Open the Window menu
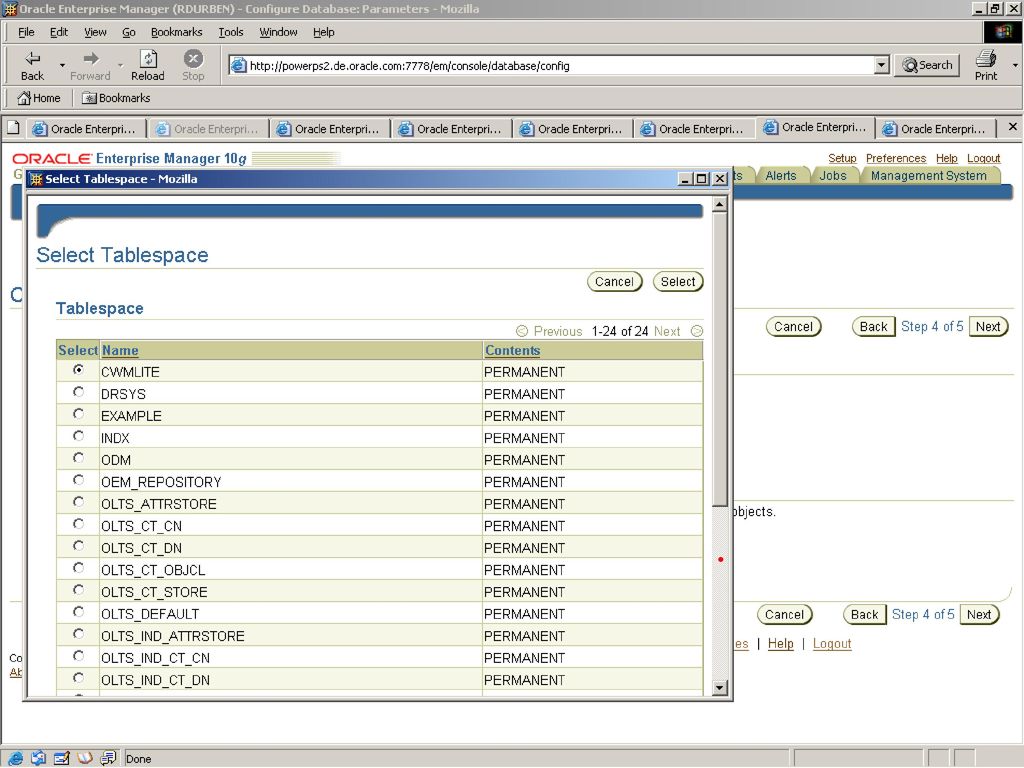 [278, 32]
